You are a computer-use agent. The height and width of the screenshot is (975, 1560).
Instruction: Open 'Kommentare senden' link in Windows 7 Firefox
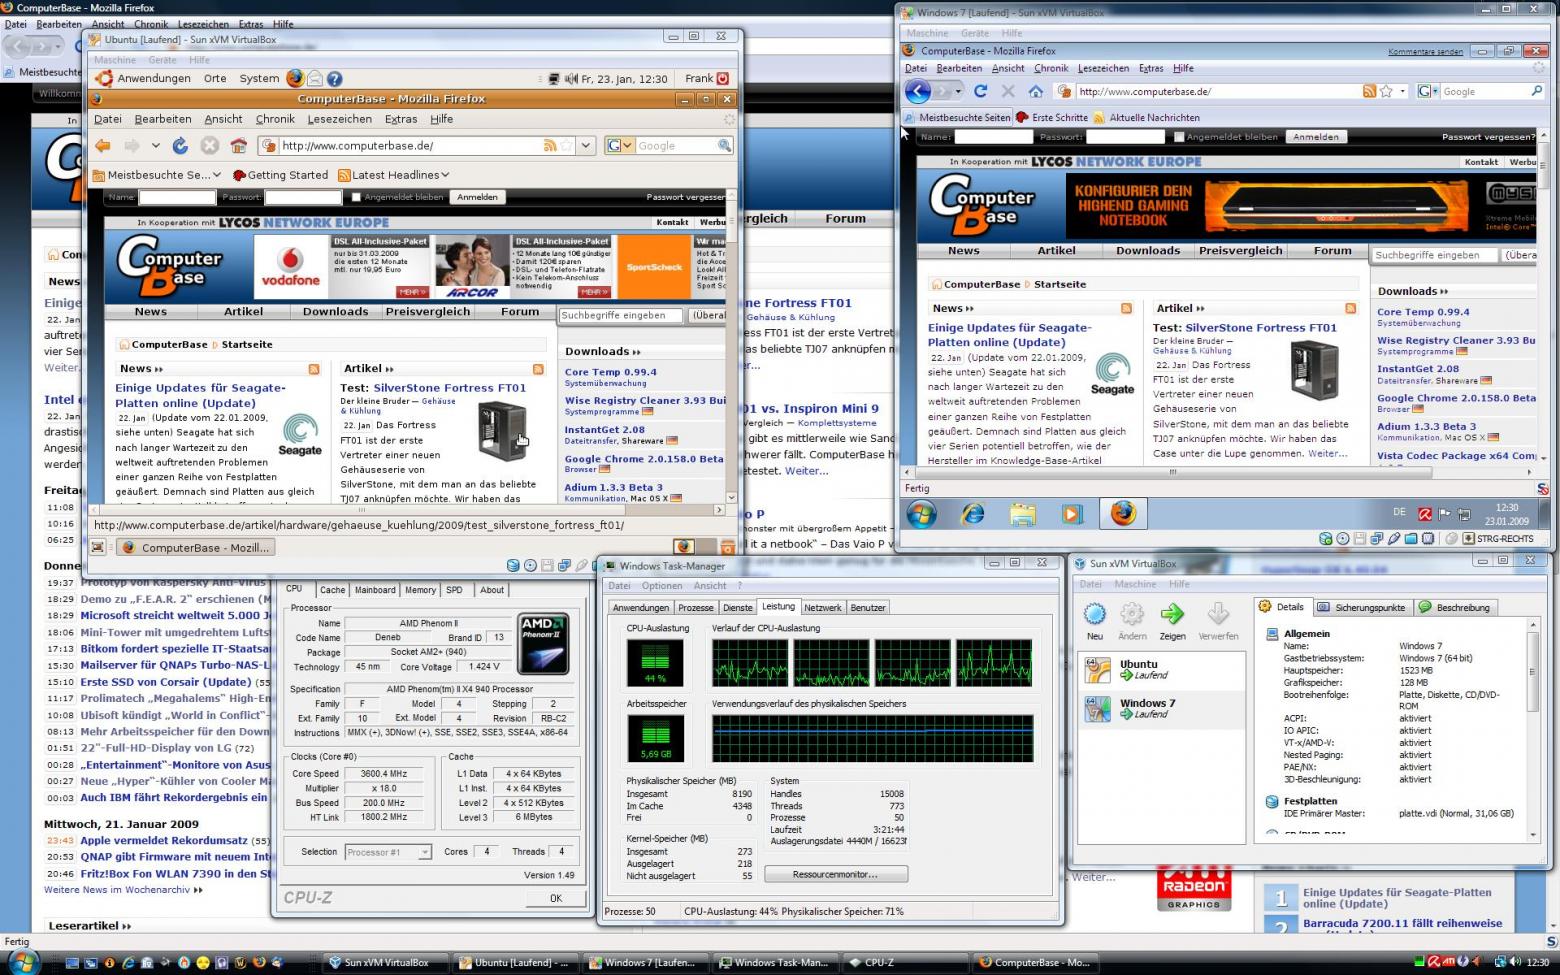tap(1425, 51)
